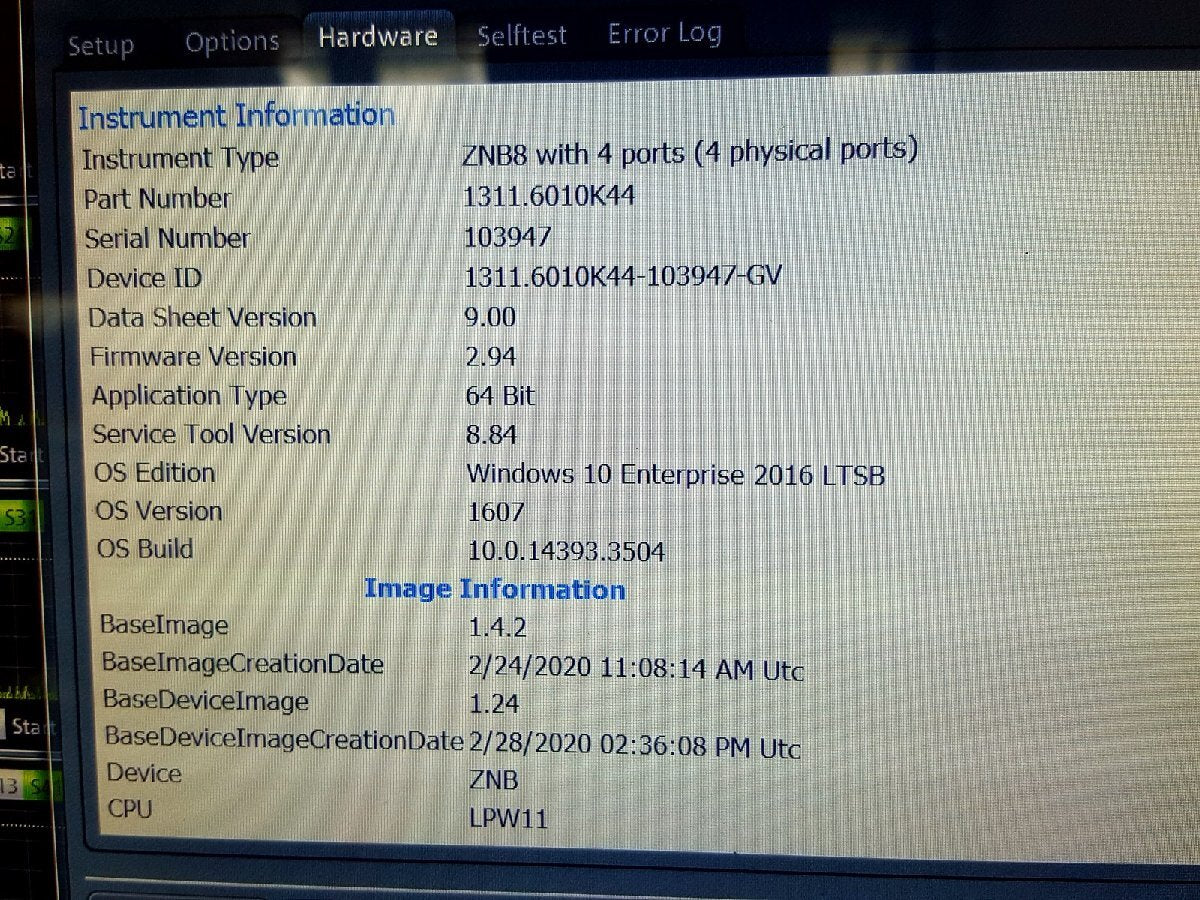Viewport: 1200px width, 900px height.
Task: Select the Hardware tab
Action: [378, 37]
